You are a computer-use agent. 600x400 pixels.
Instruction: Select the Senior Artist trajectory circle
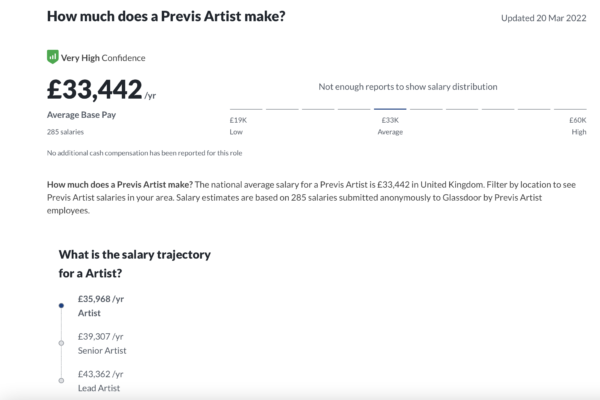[61, 343]
